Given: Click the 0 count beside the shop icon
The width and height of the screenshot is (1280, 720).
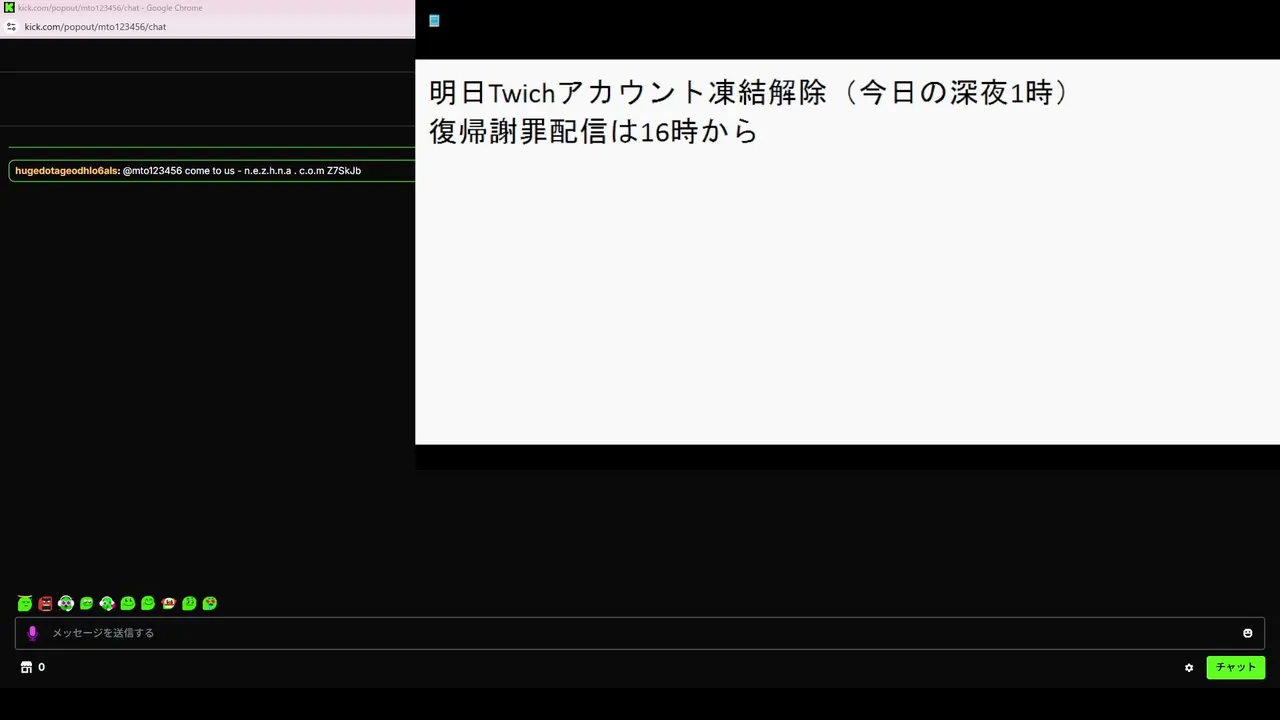Looking at the screenshot, I should click(x=41, y=667).
